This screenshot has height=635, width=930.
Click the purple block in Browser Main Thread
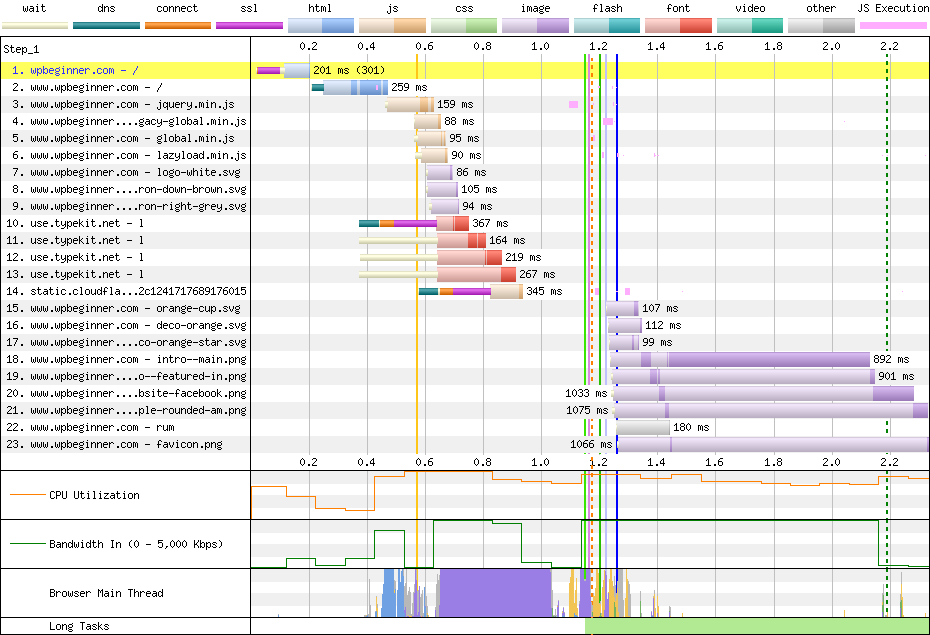coord(495,592)
